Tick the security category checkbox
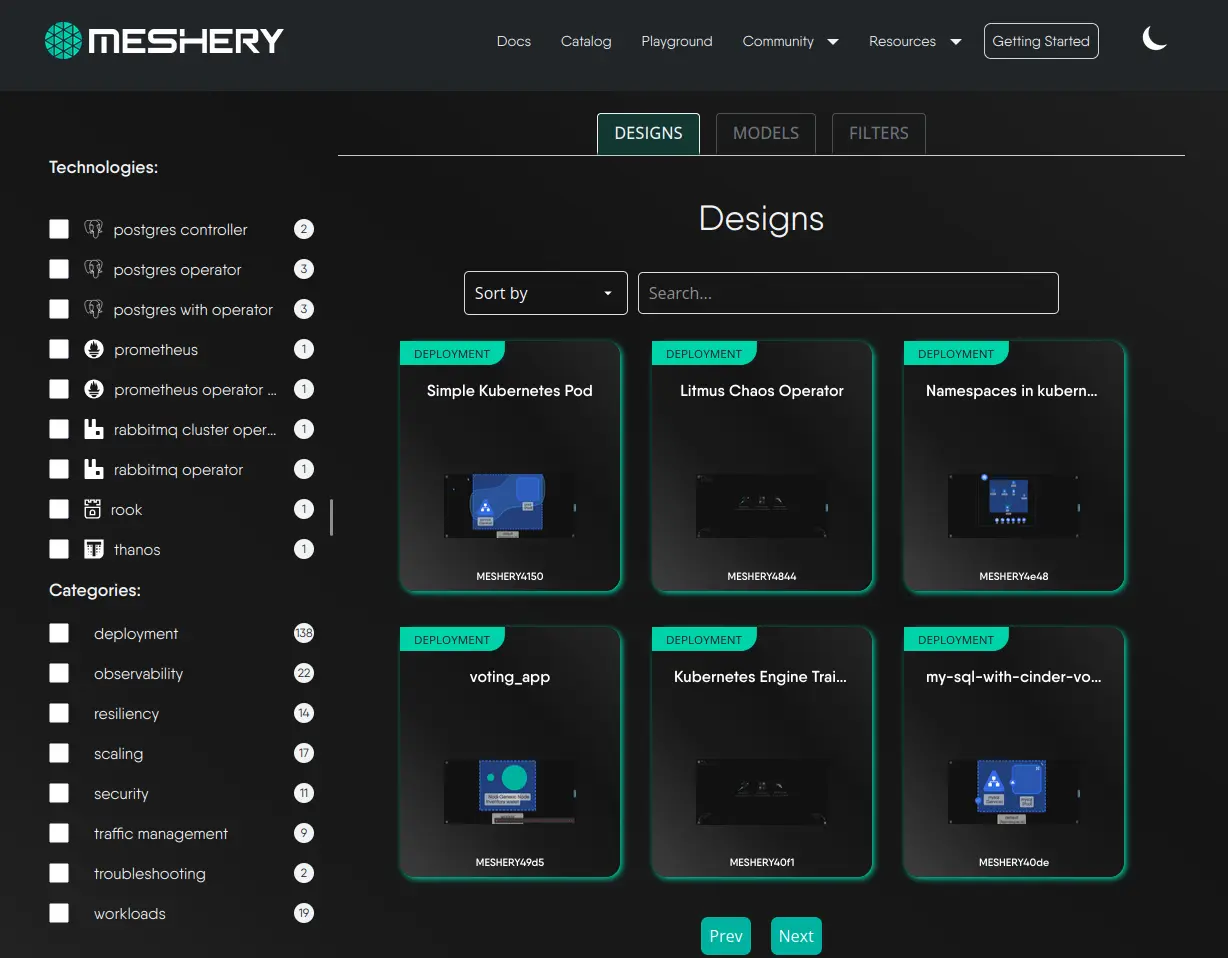 (59, 793)
